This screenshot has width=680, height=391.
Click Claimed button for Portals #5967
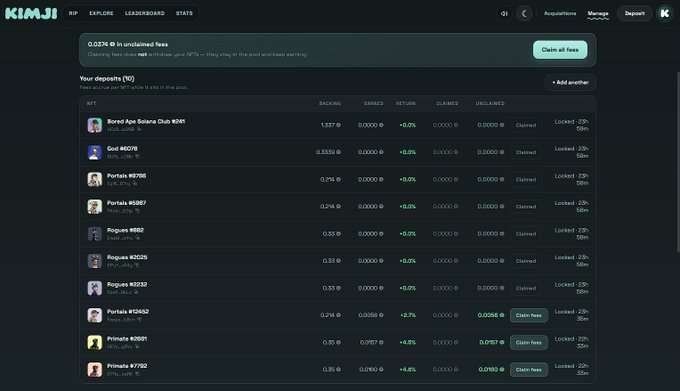click(526, 207)
